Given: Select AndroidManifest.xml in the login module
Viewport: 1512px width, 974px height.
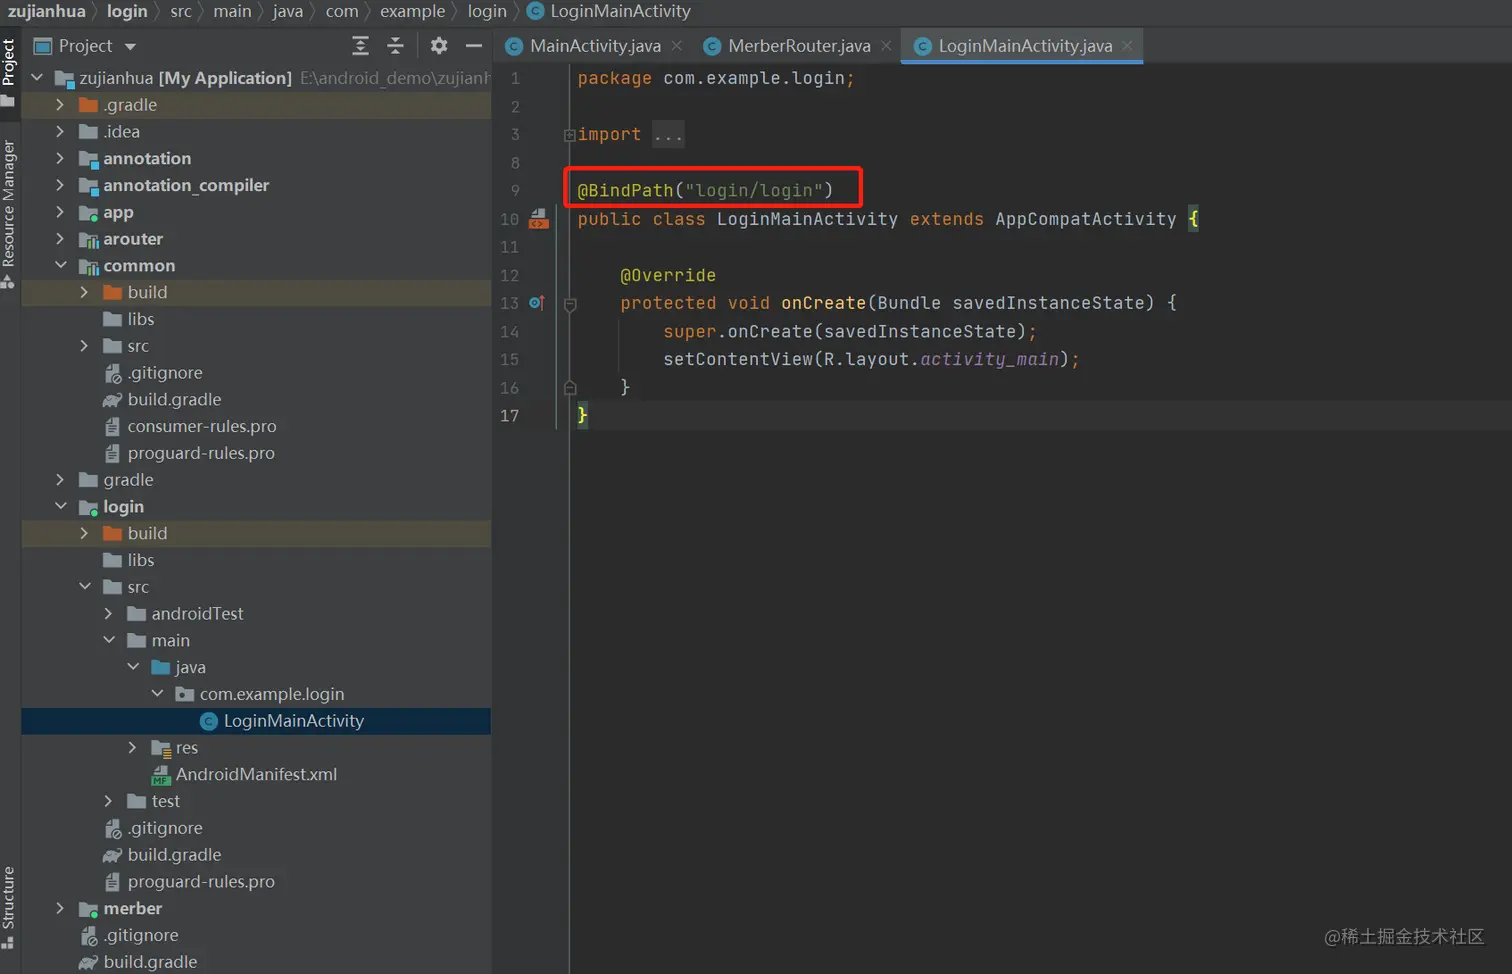Looking at the screenshot, I should [256, 775].
